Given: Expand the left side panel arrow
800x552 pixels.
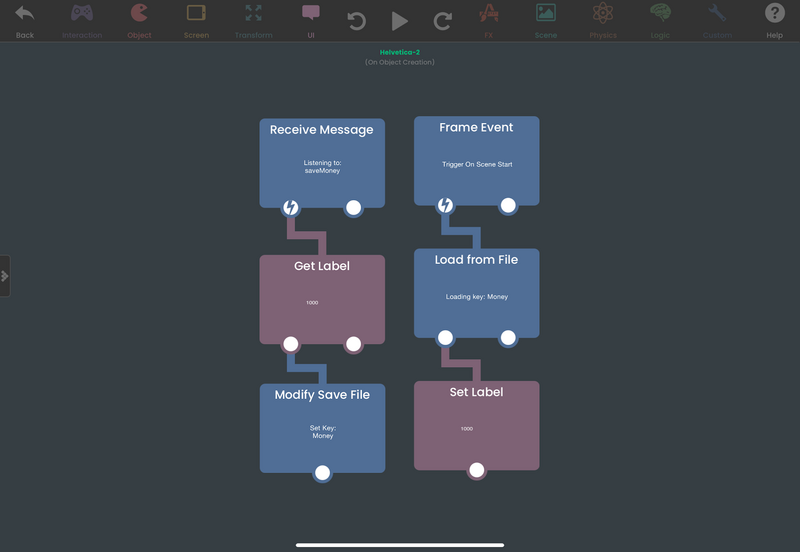Looking at the screenshot, I should click(x=5, y=276).
